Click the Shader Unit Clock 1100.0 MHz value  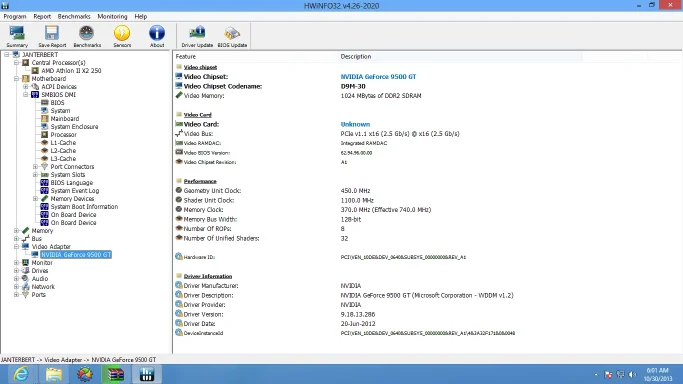click(357, 200)
